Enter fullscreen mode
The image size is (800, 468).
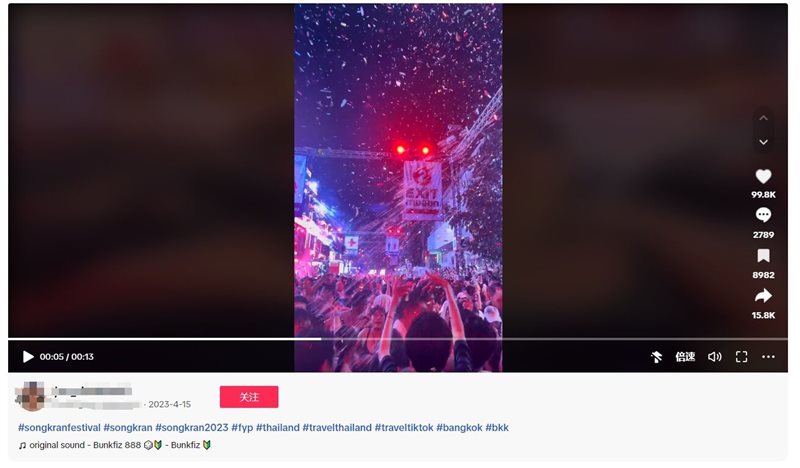pos(741,357)
